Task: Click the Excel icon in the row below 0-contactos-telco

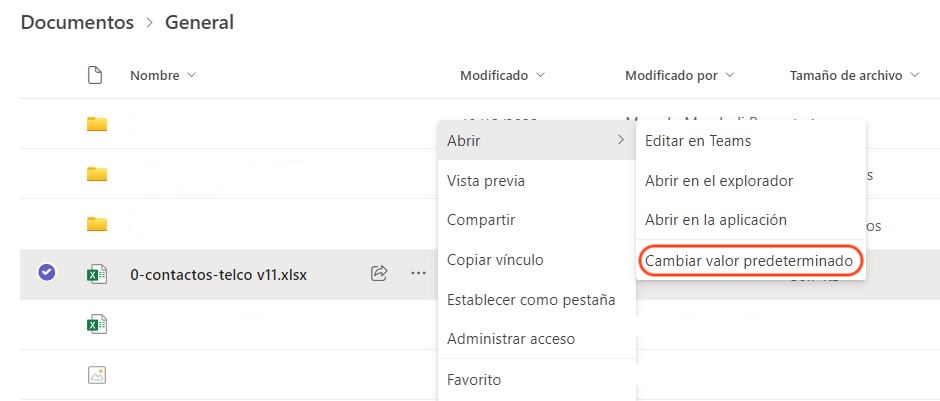Action: pyautogui.click(x=97, y=324)
